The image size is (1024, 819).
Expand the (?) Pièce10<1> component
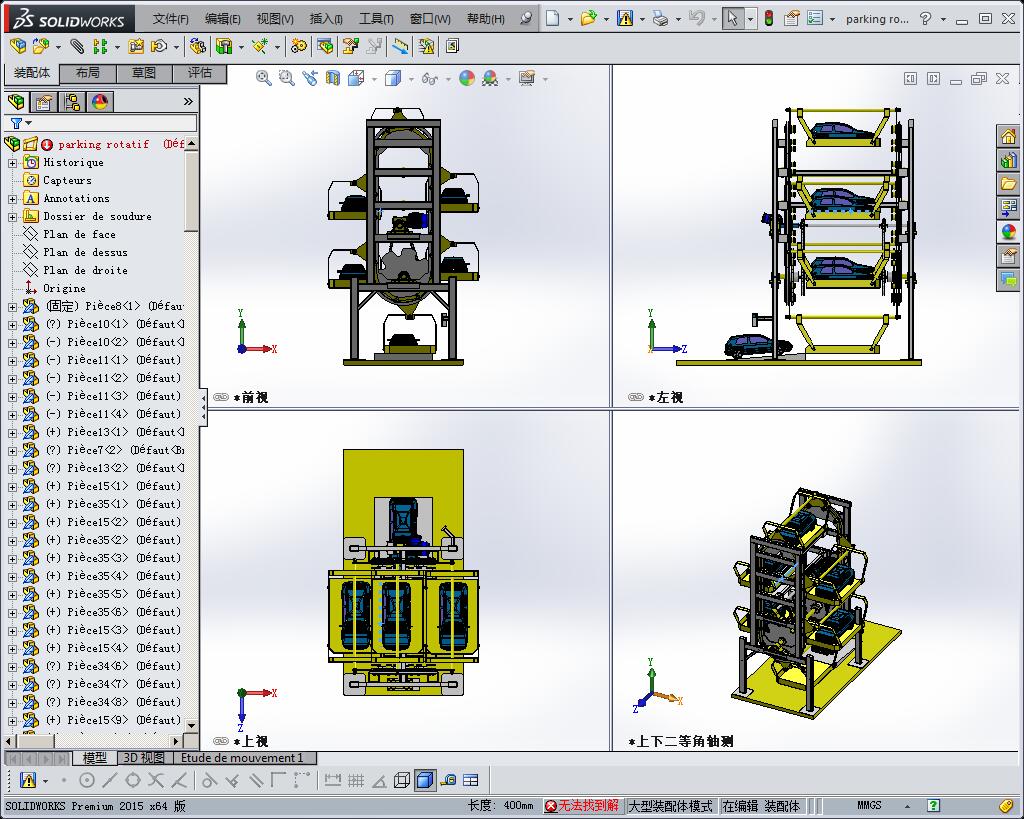point(12,325)
